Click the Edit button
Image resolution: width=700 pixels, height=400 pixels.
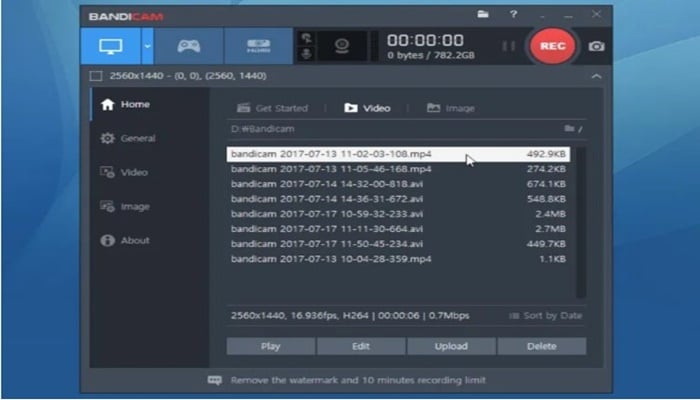(x=361, y=346)
